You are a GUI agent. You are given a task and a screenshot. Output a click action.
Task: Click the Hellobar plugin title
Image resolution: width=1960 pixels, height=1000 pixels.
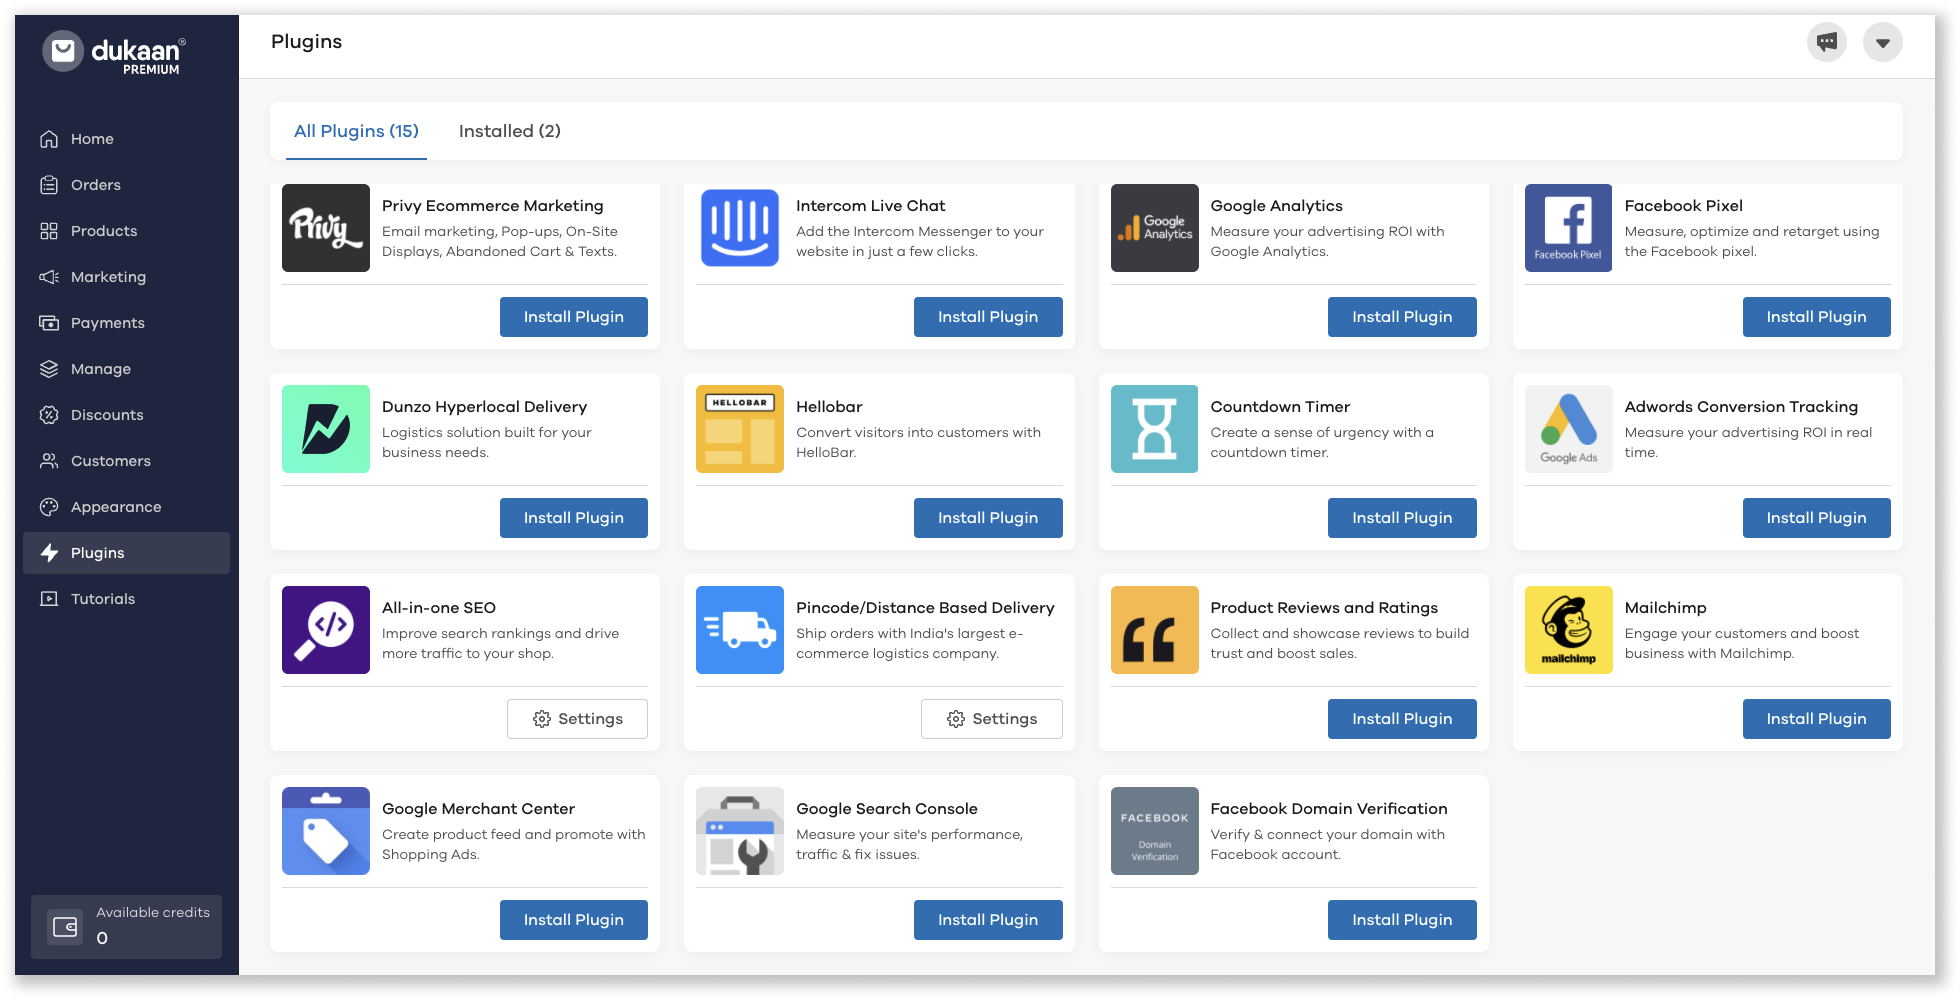pyautogui.click(x=829, y=407)
